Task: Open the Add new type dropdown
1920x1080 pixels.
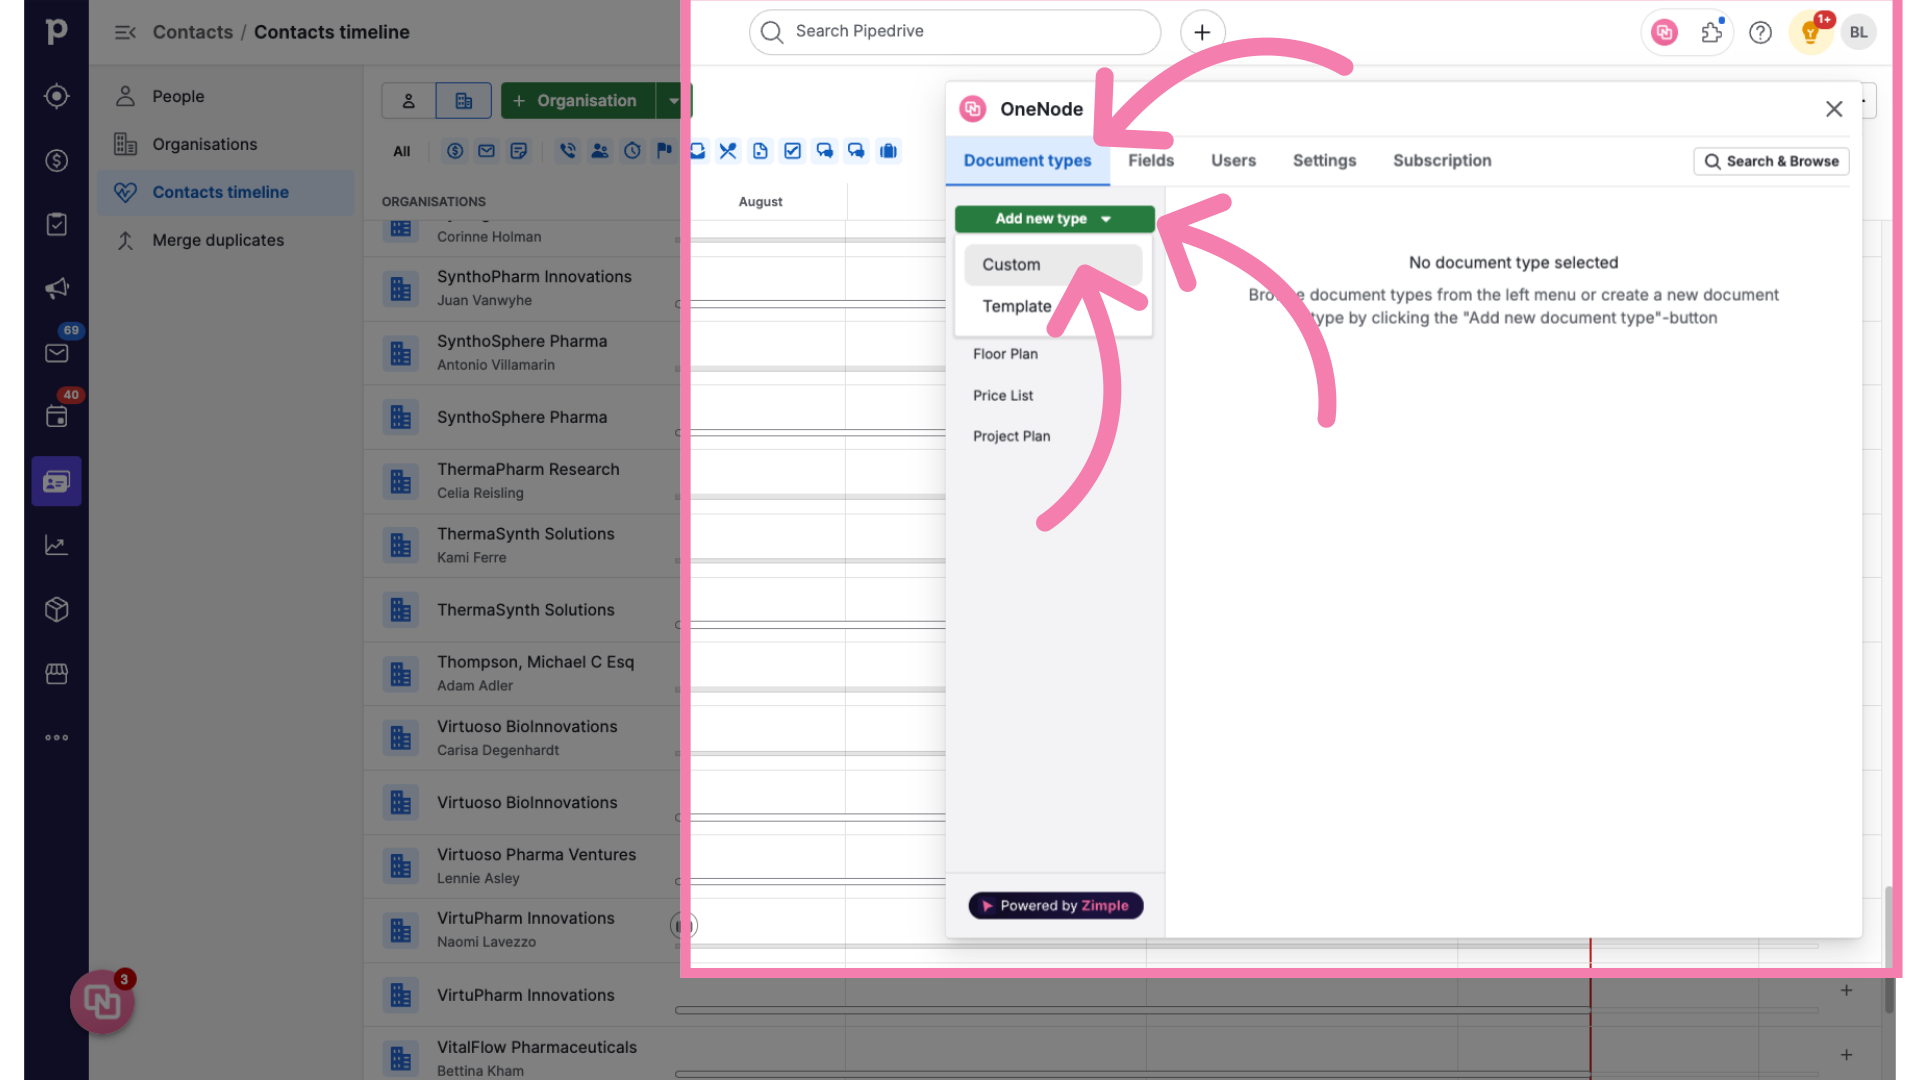Action: 1054,219
